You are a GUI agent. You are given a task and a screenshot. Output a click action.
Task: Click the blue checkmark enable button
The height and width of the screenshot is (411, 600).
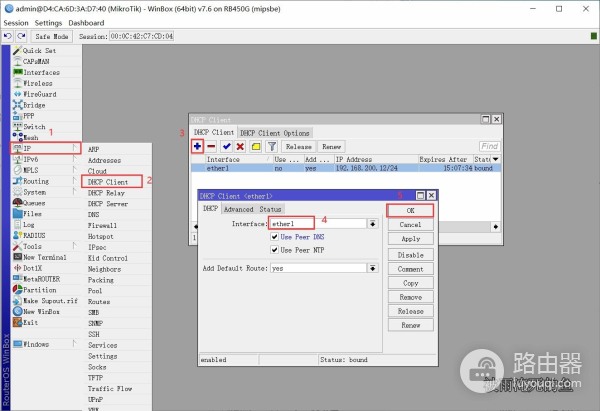coord(227,146)
